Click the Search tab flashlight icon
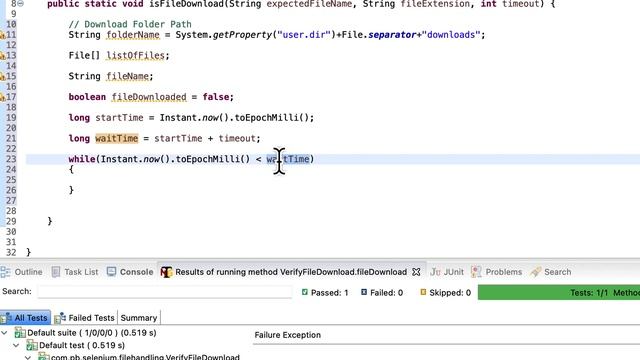This screenshot has height=360, width=640. click(x=536, y=272)
